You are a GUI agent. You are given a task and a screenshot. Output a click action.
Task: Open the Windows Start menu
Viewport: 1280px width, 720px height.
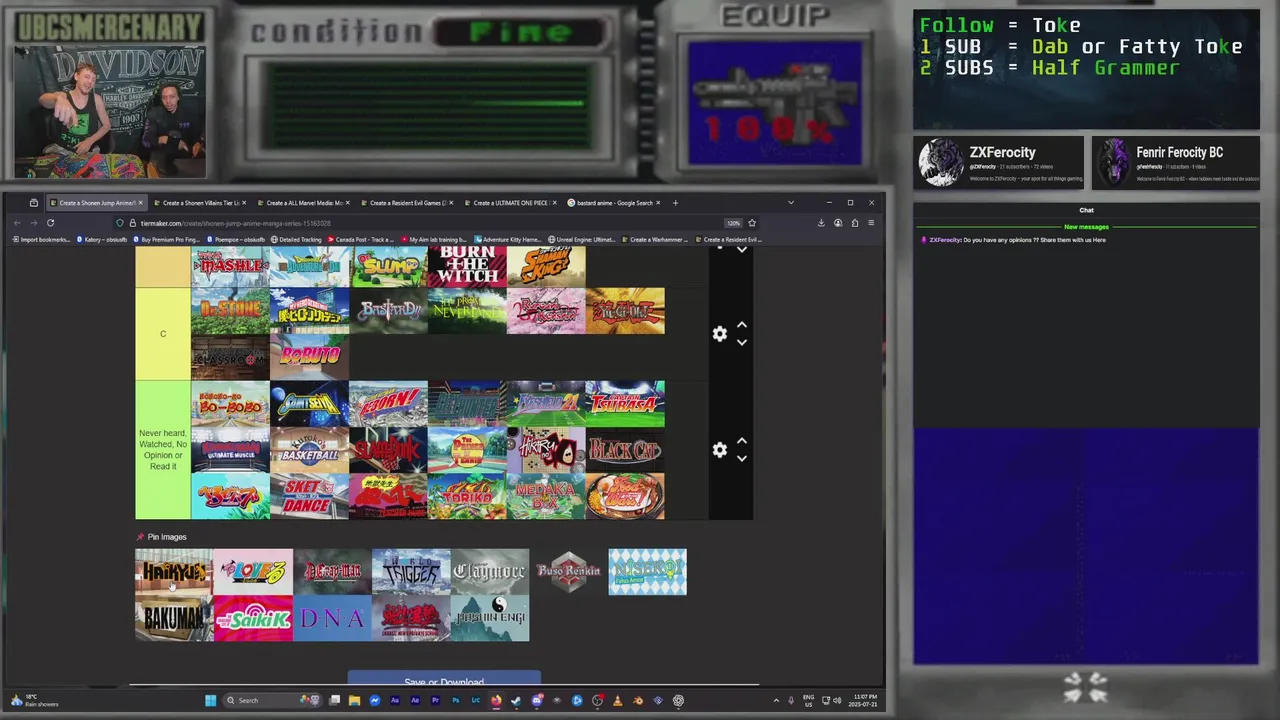pos(210,700)
